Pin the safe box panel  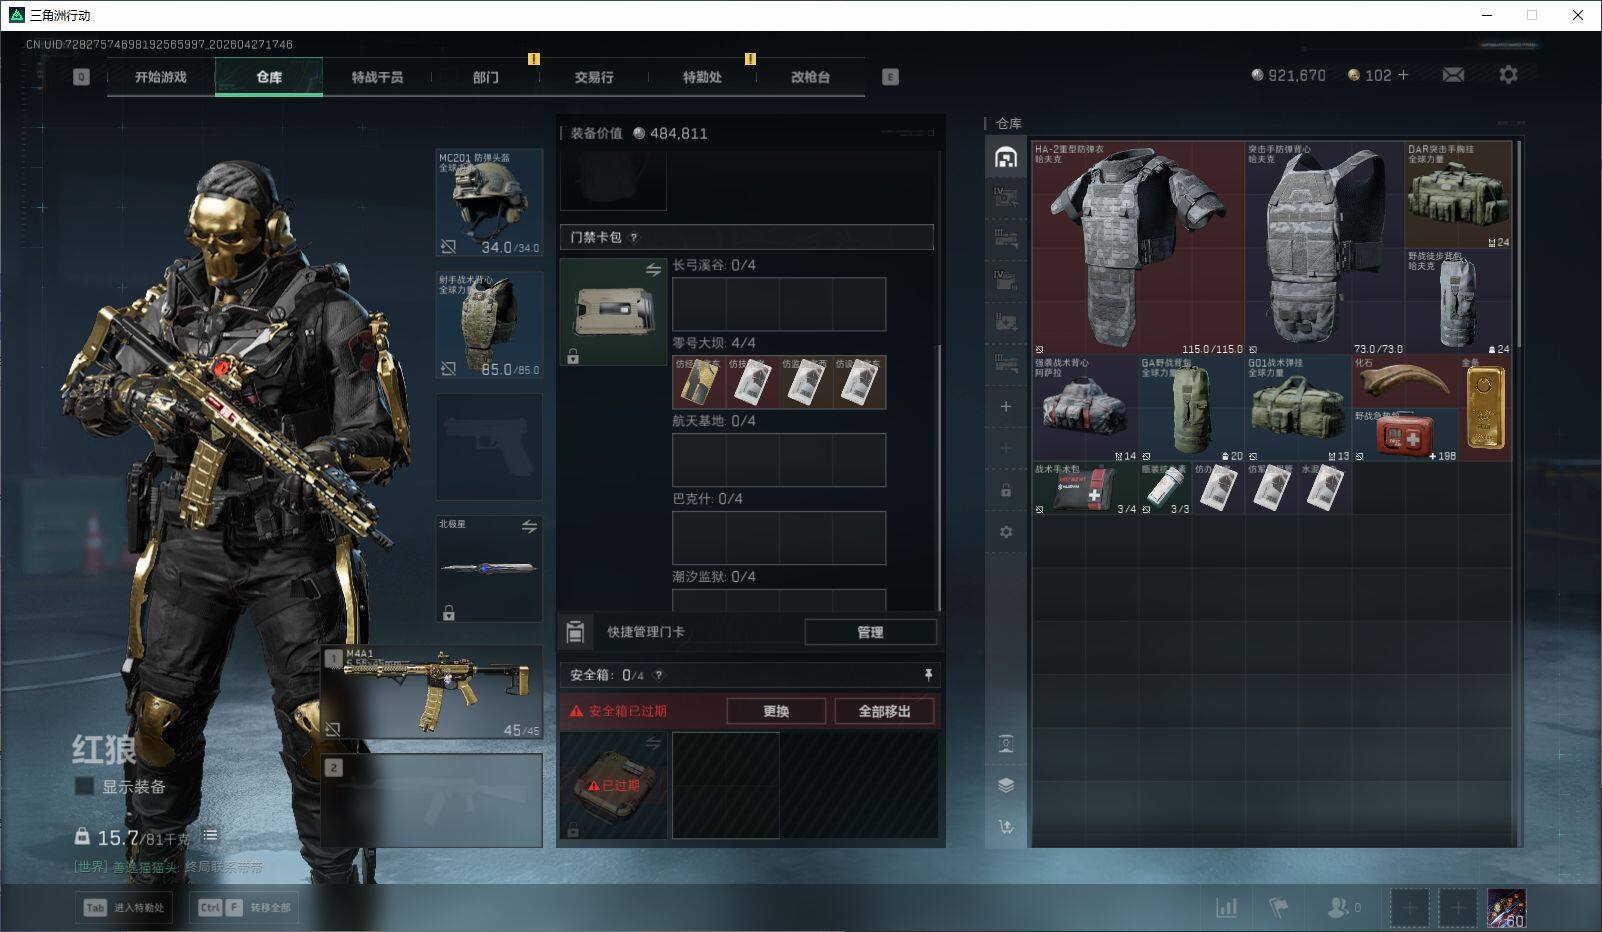click(928, 675)
